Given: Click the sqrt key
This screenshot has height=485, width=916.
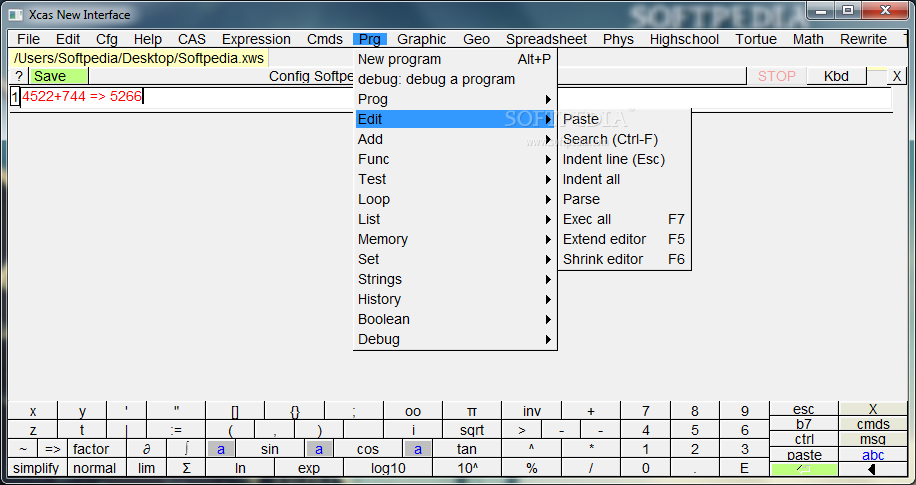Looking at the screenshot, I should (472, 430).
